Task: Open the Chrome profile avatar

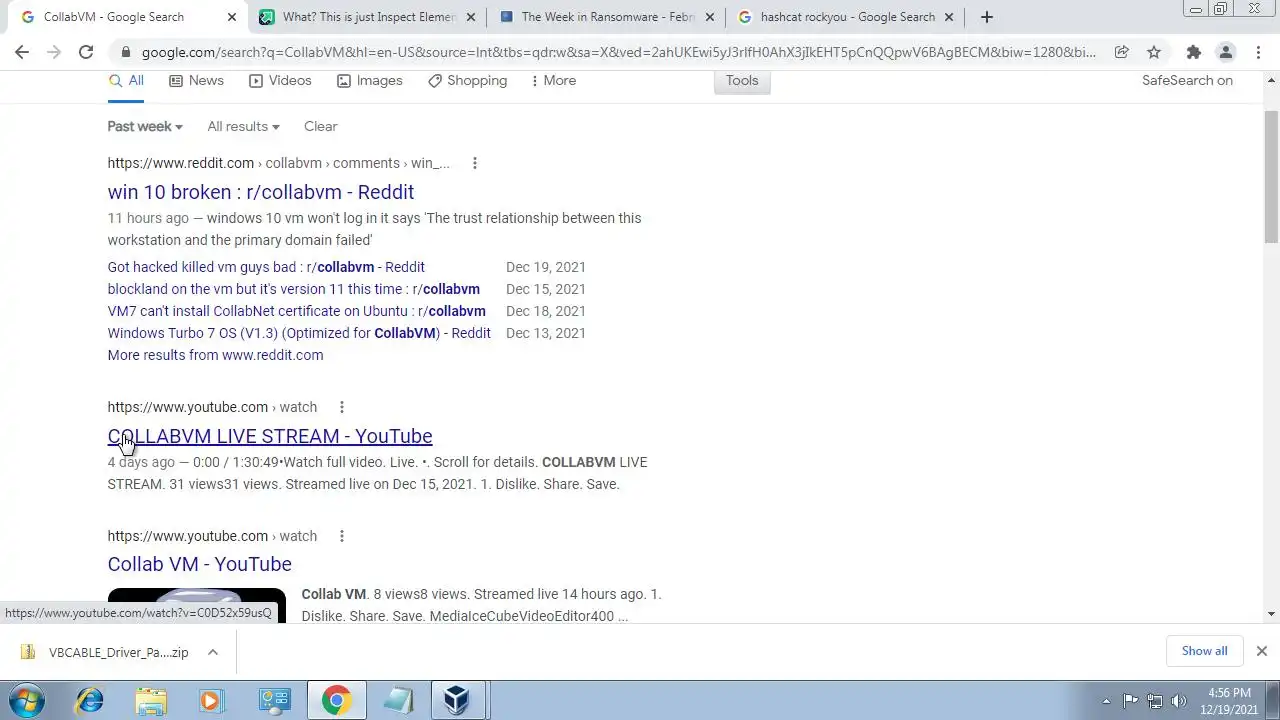Action: tap(1225, 52)
